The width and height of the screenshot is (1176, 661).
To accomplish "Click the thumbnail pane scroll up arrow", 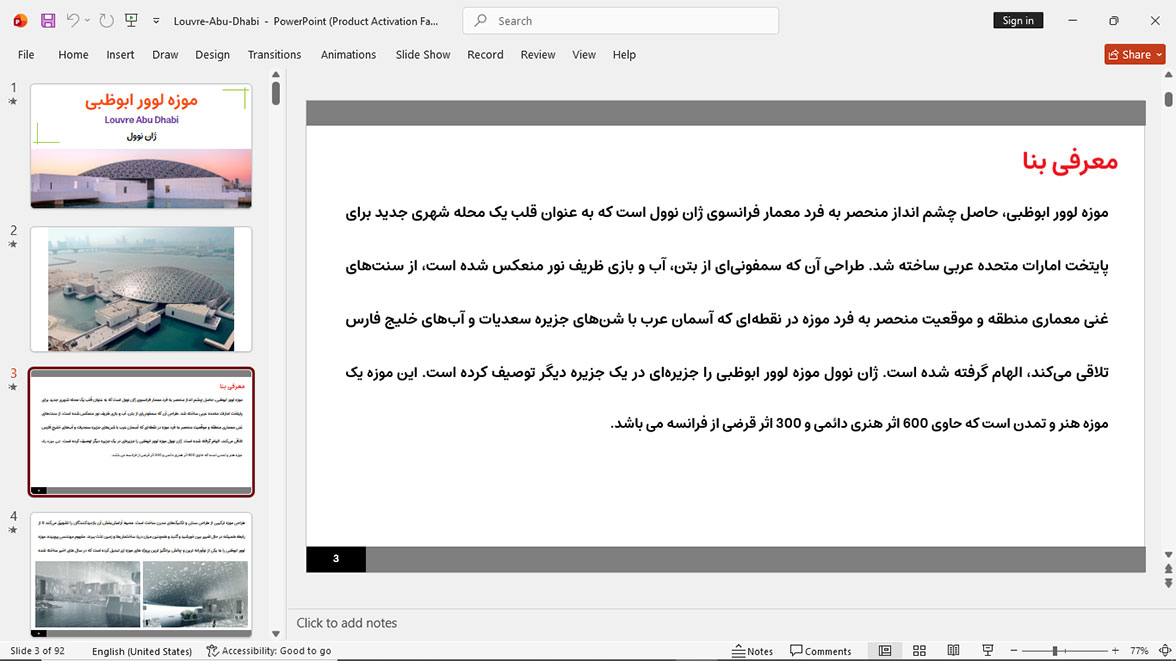I will [276, 74].
